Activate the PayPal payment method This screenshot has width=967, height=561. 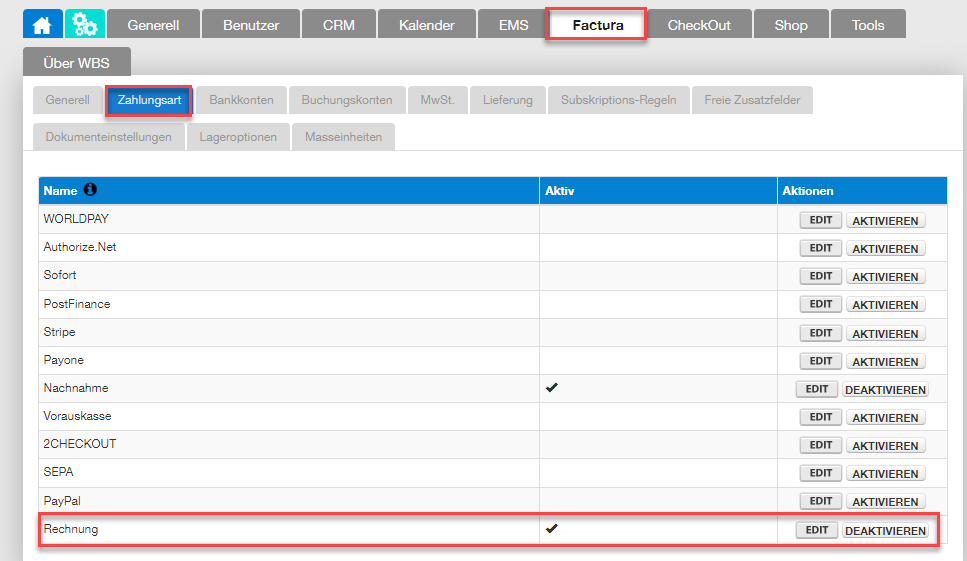tap(885, 502)
